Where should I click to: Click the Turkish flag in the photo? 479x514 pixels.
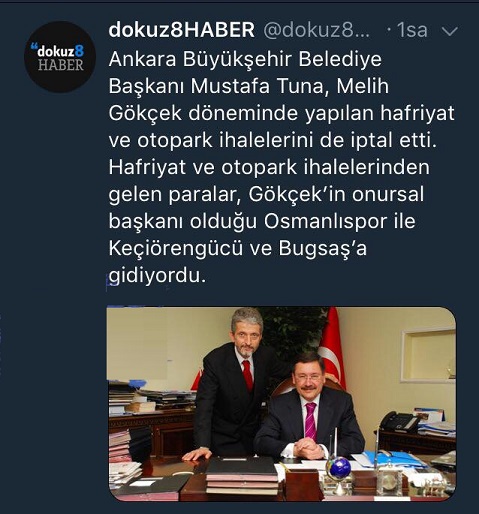pyautogui.click(x=330, y=348)
